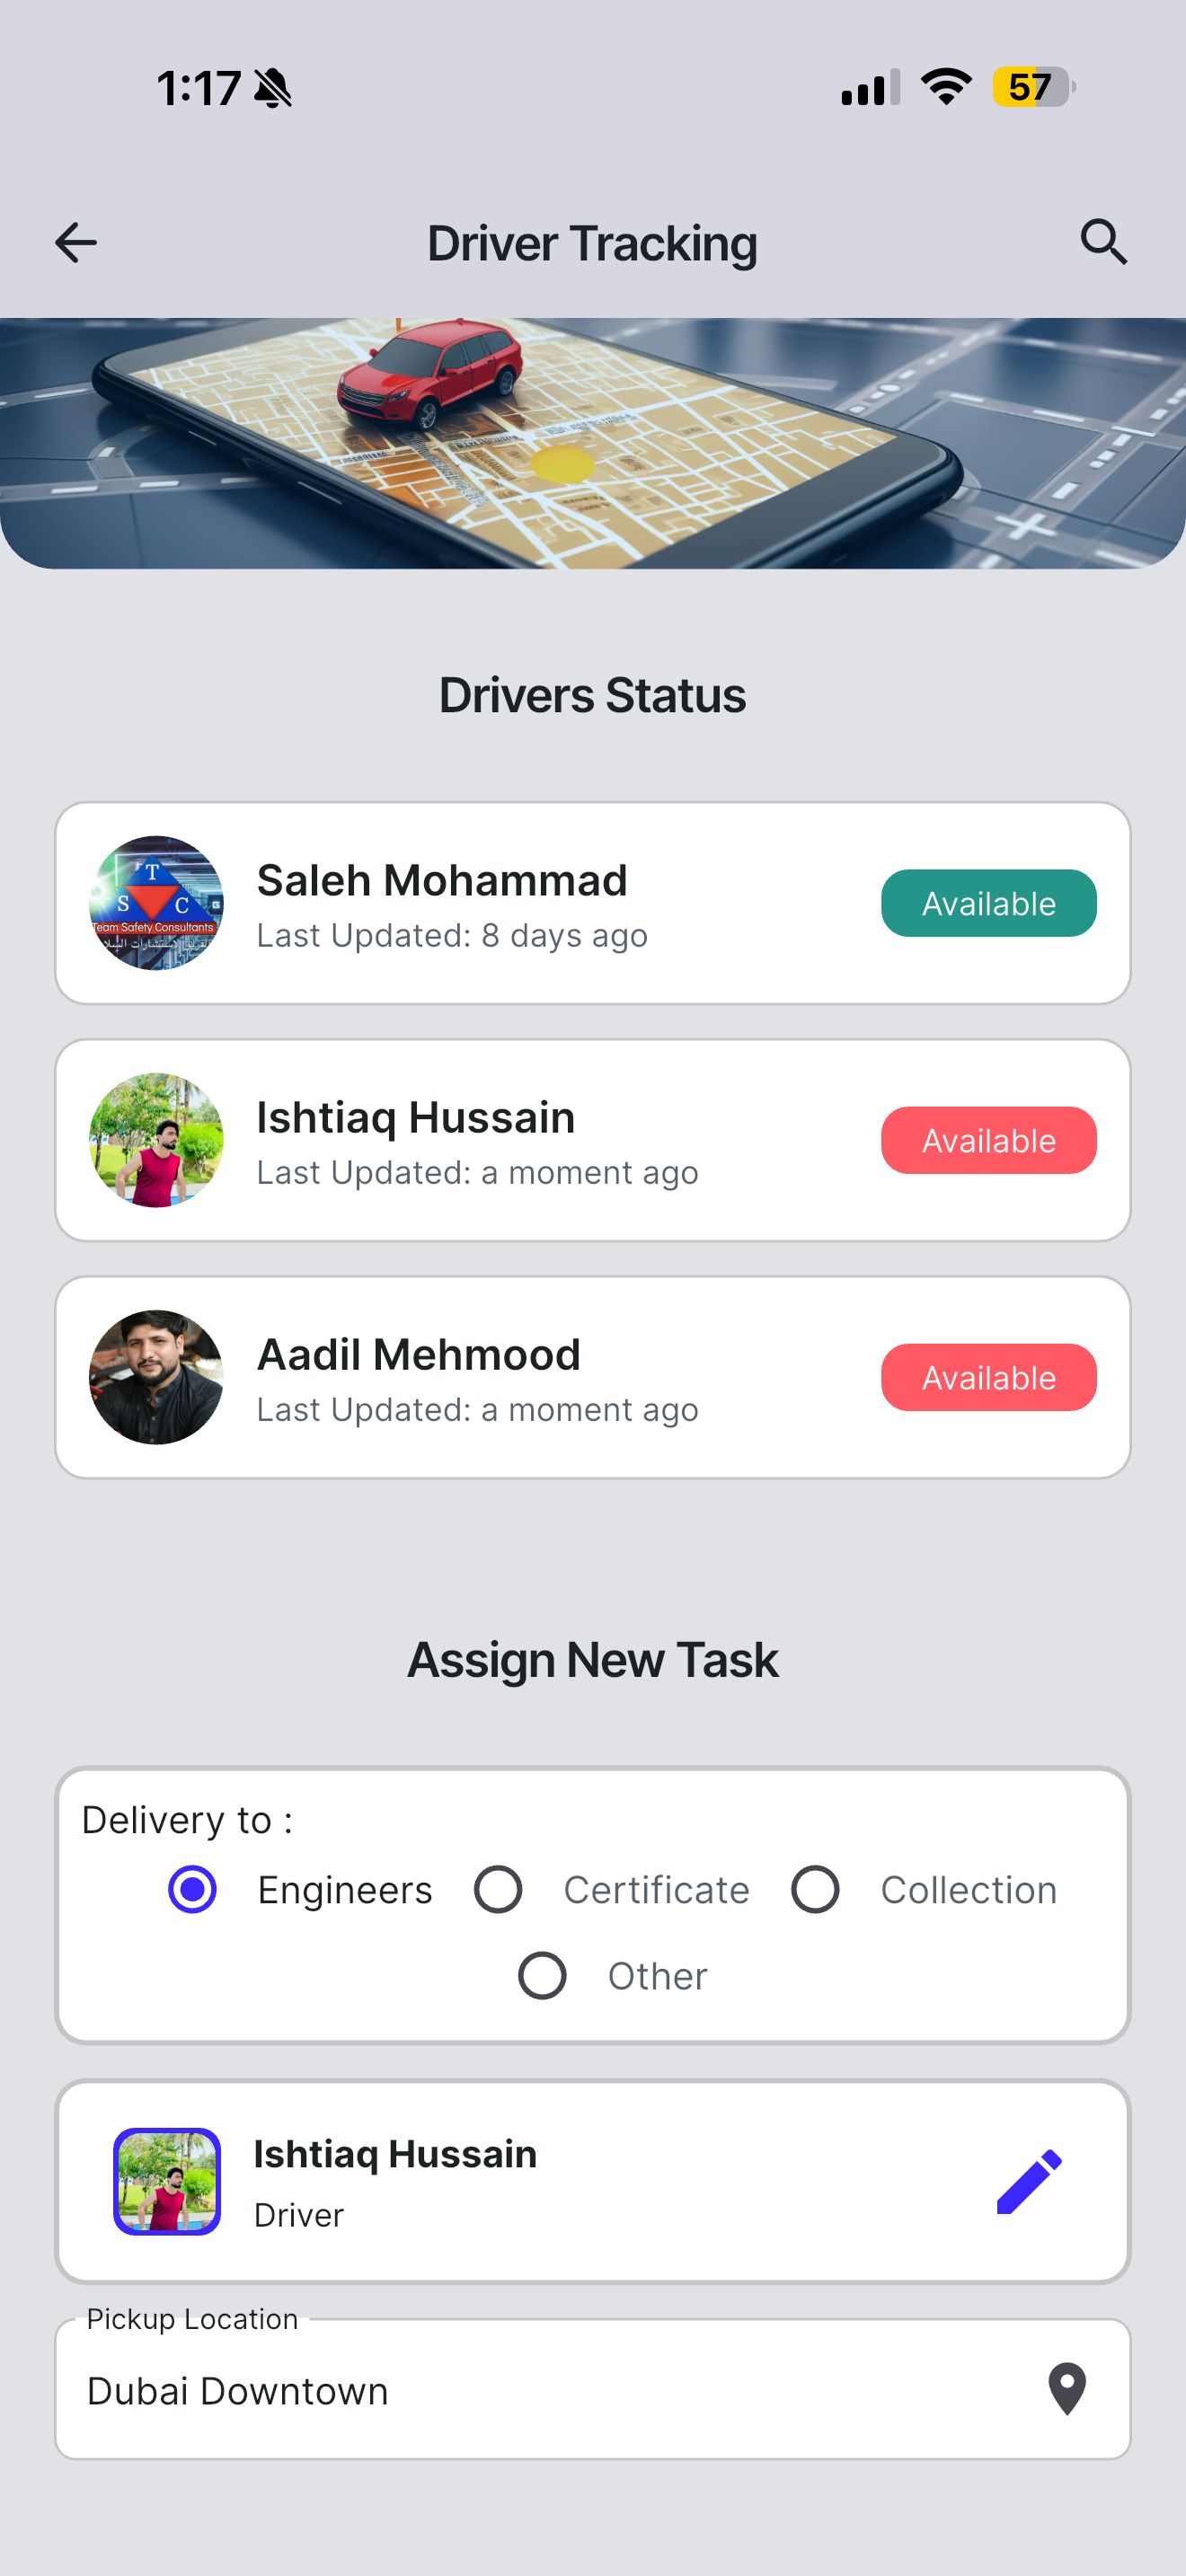Tap the back arrow icon

coord(76,243)
